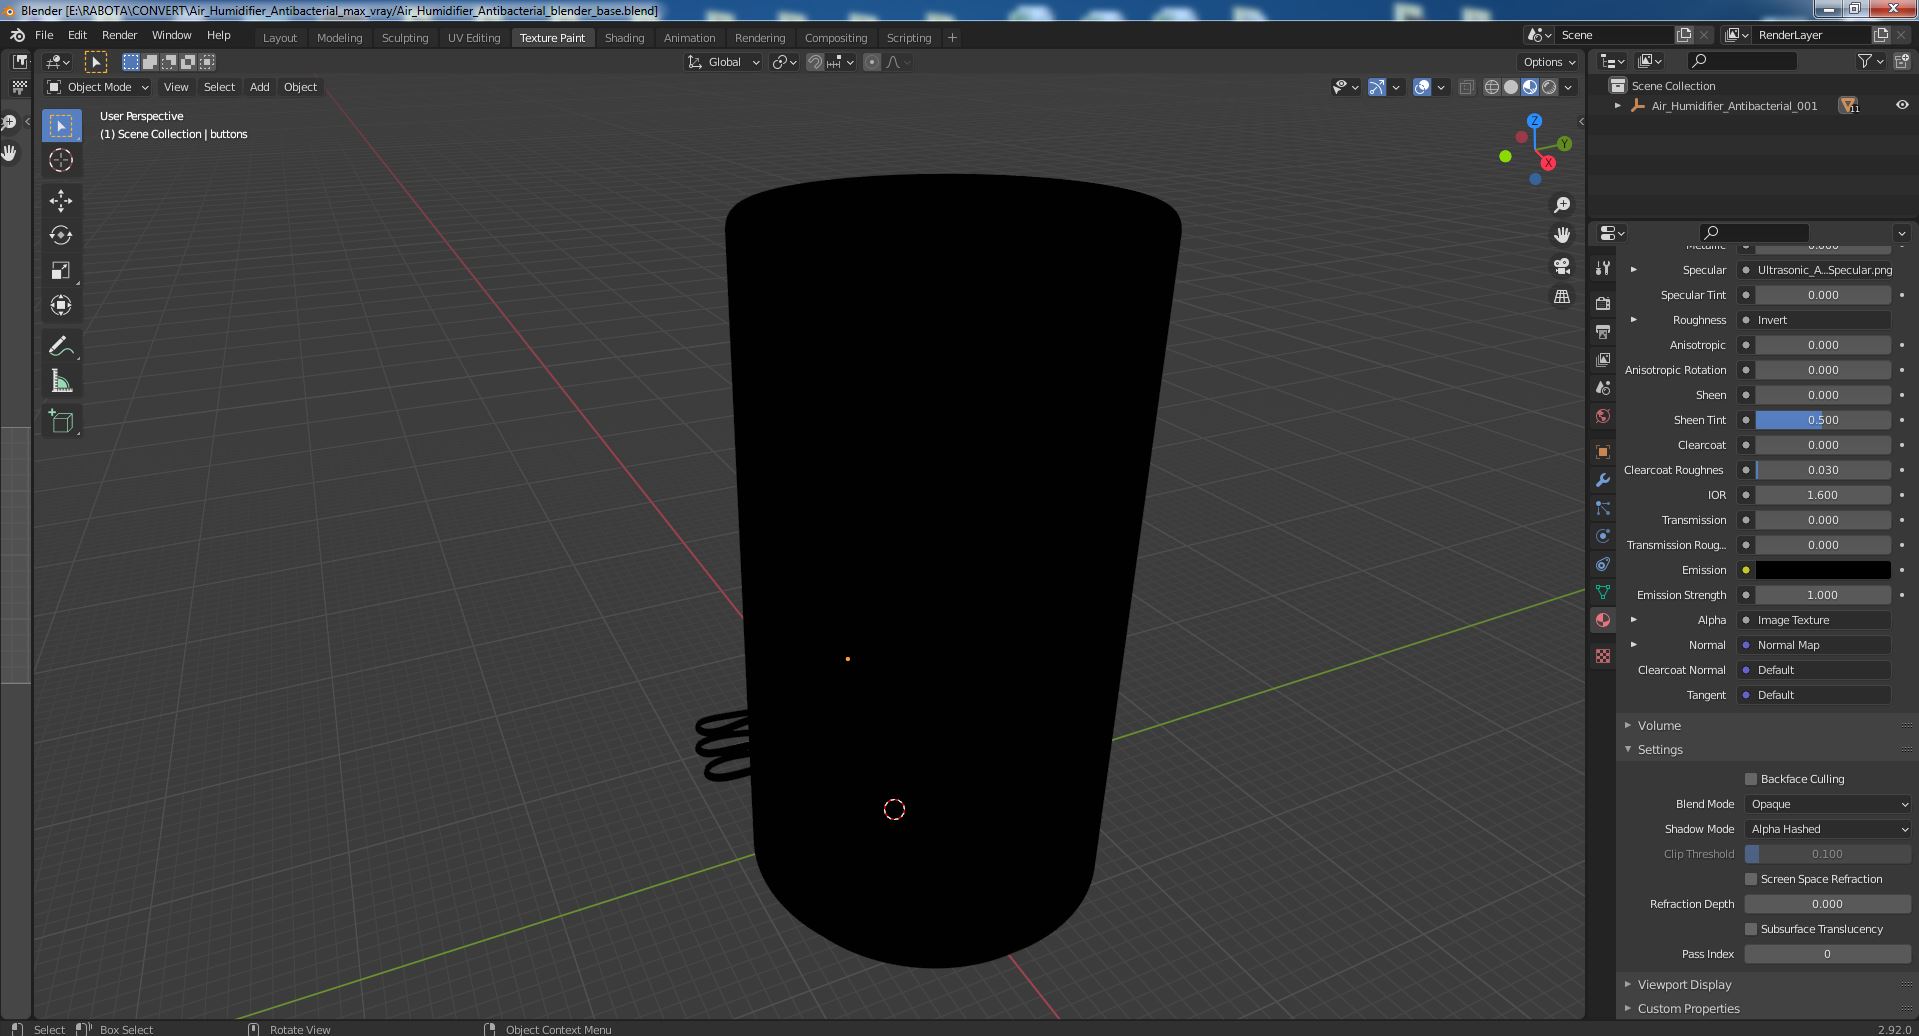Switch perspective/orthographic grid icon
This screenshot has height=1036, width=1919.
click(1562, 297)
